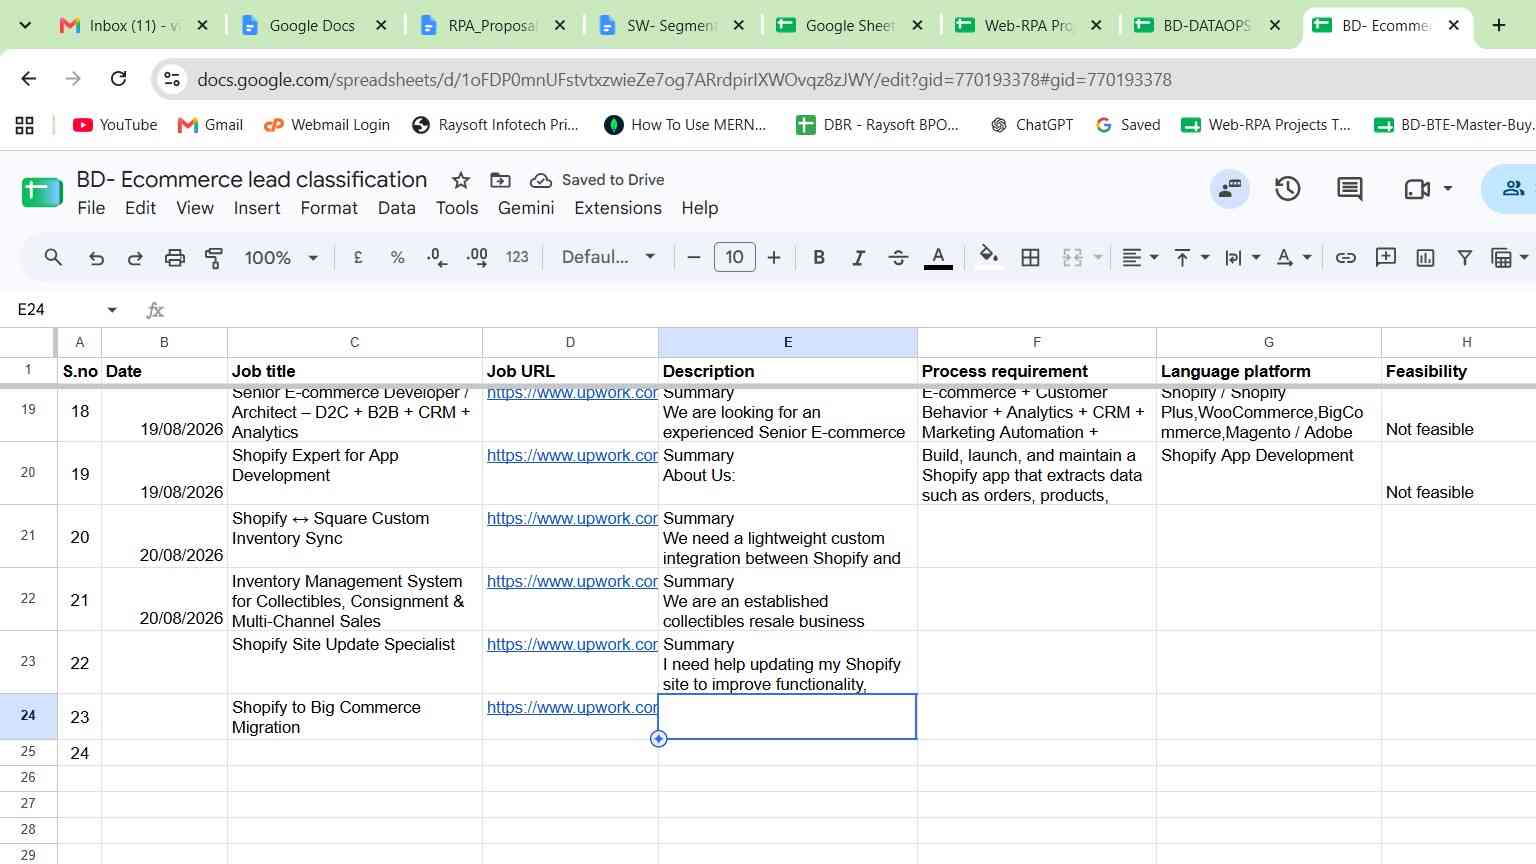
Task: Expand the cell name box dropdown
Action: point(112,310)
